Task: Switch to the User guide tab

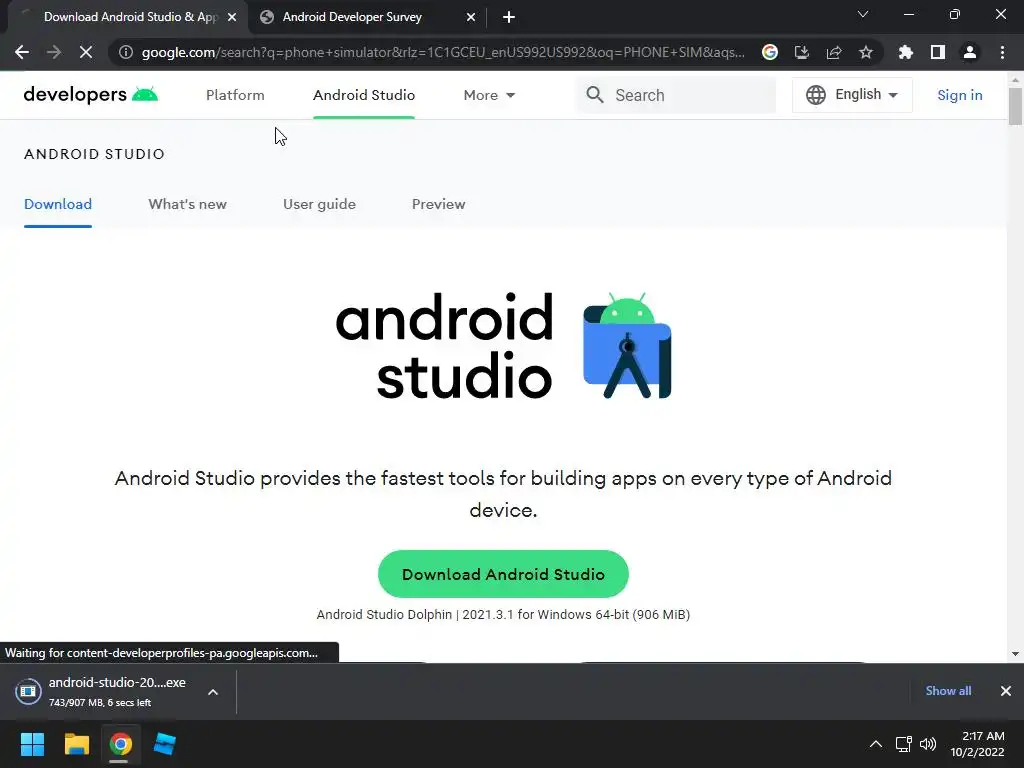Action: coord(319,204)
